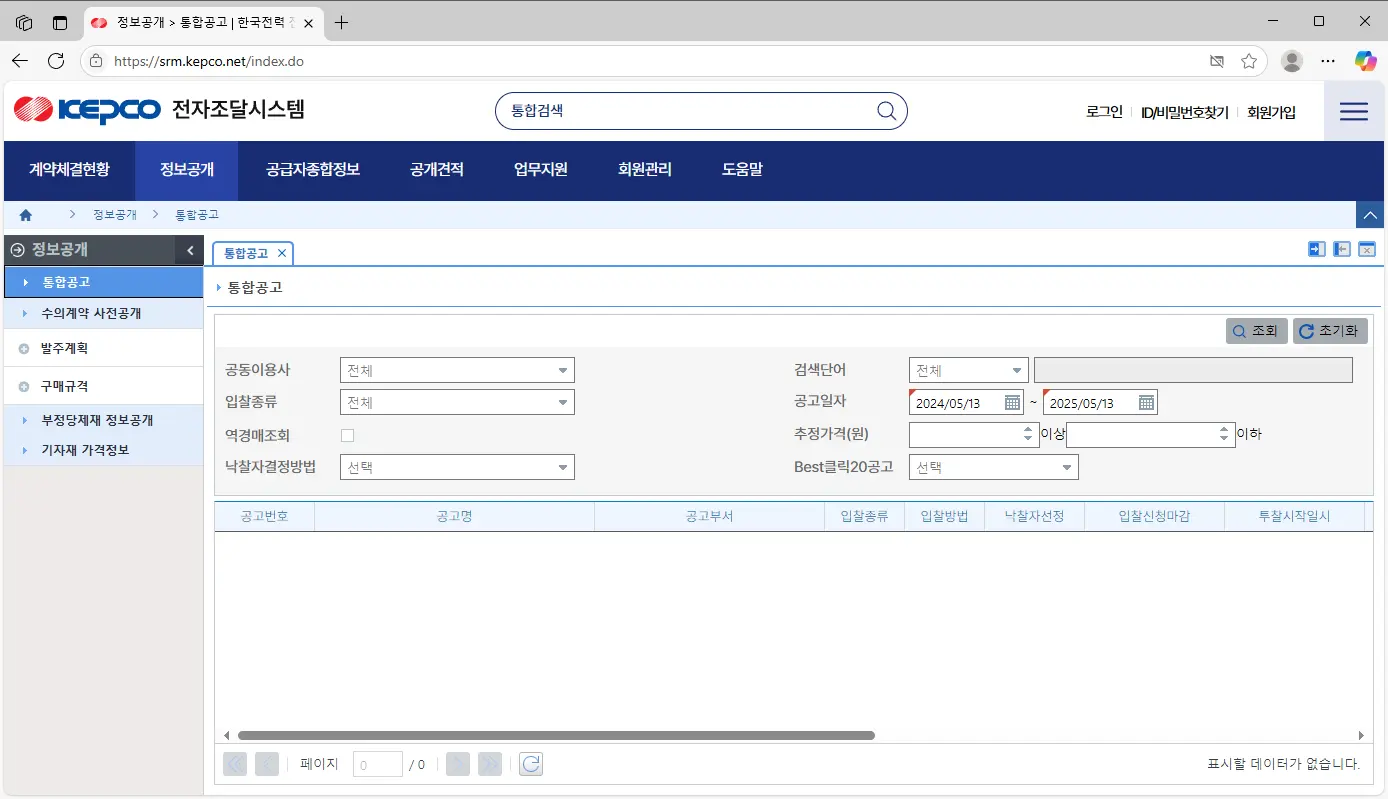Click the 로그인 link
The height and width of the screenshot is (799, 1388).
[1104, 112]
